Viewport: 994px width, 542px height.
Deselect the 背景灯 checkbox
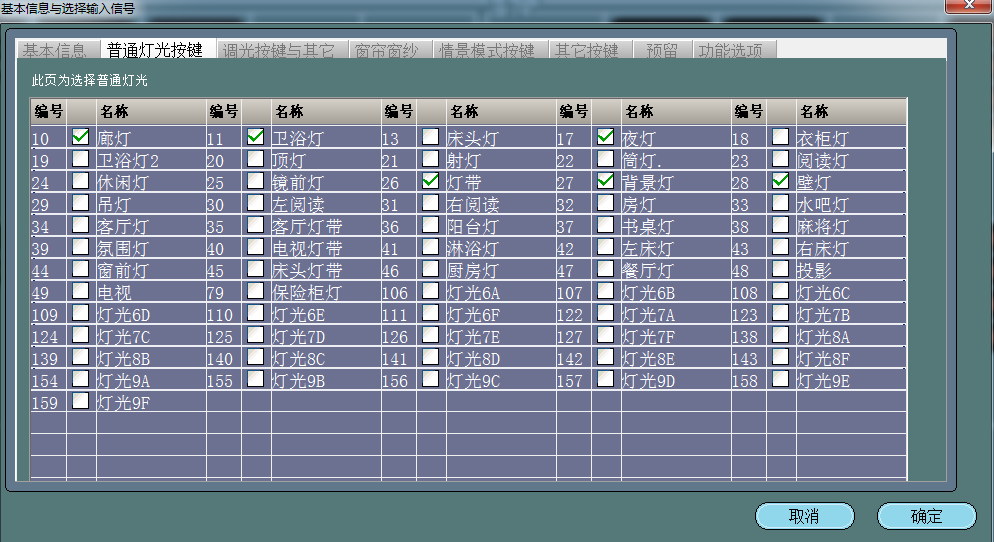tap(605, 181)
